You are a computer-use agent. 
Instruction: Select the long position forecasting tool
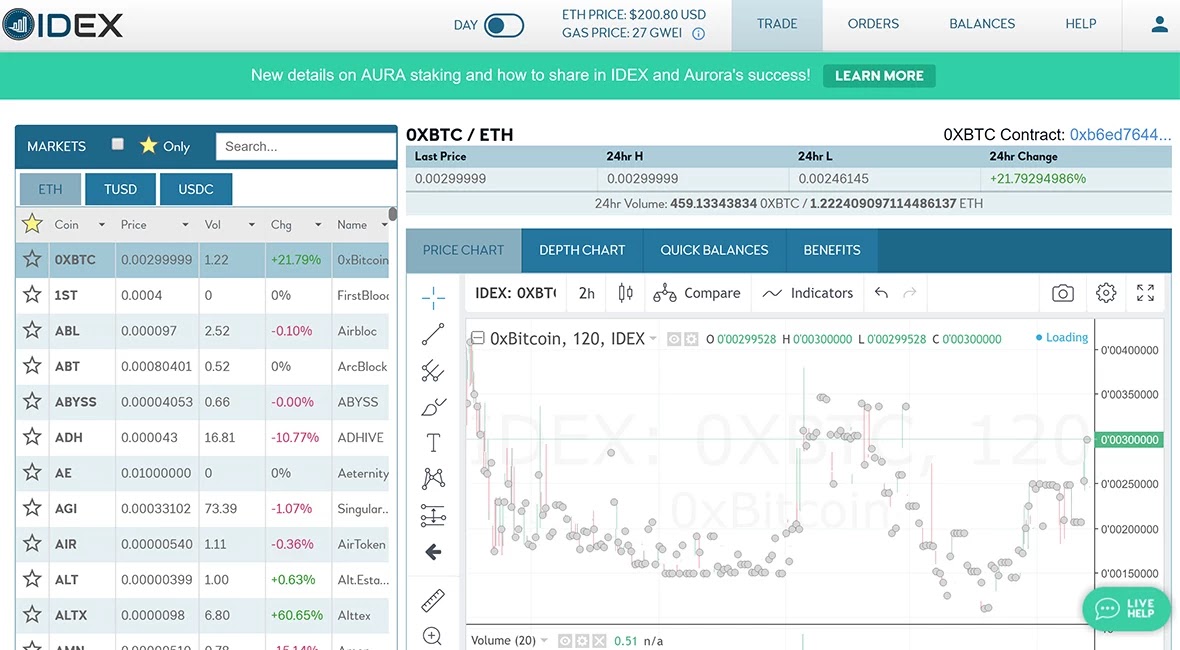[x=433, y=515]
